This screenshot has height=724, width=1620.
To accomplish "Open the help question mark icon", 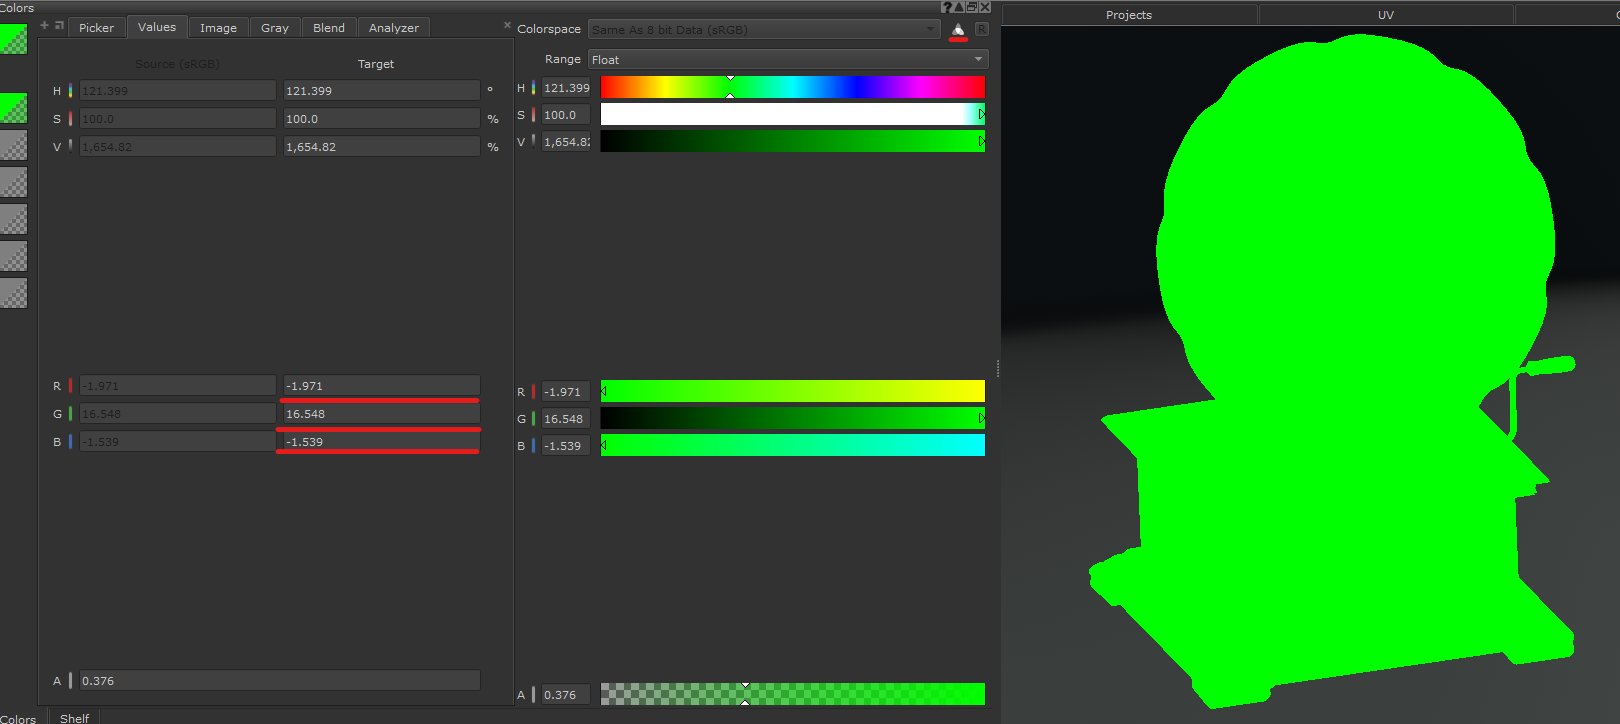I will [x=946, y=7].
